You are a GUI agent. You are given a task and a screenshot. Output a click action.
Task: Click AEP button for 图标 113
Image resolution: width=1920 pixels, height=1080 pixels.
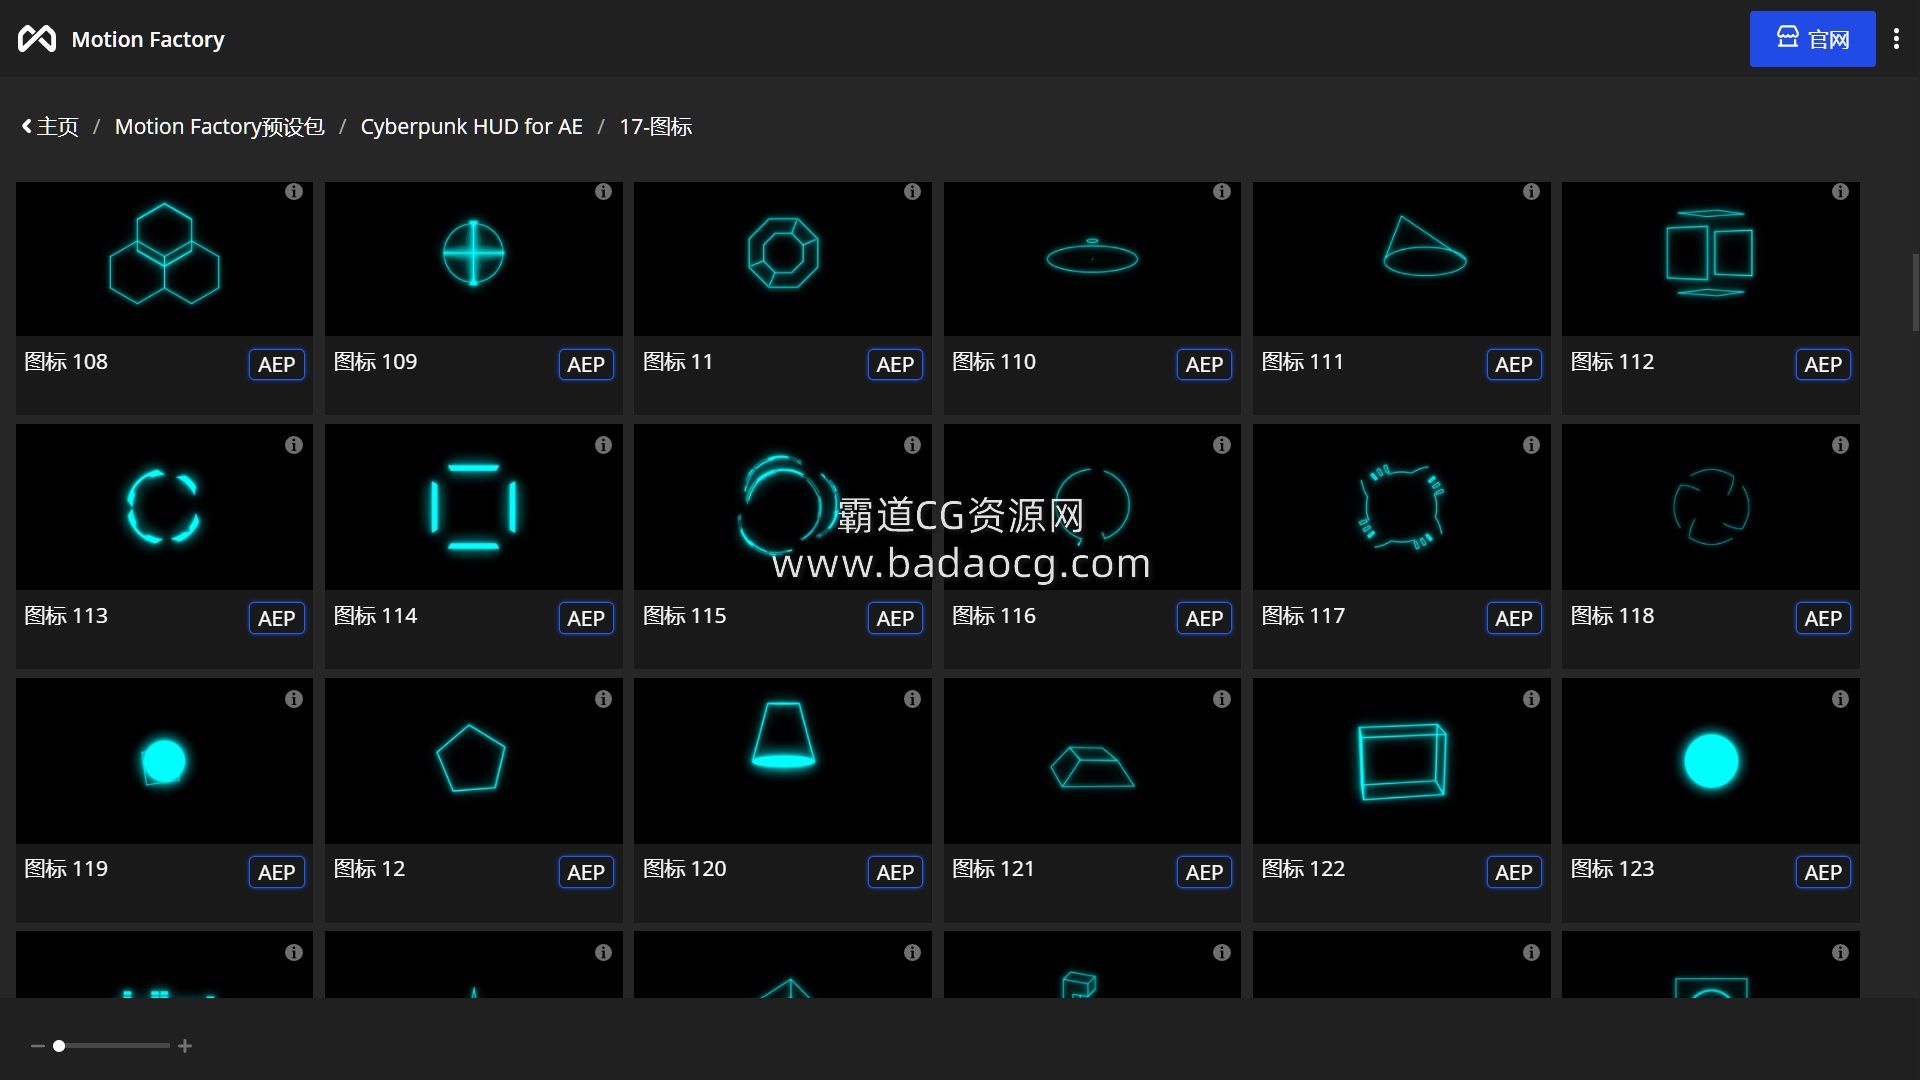point(276,618)
